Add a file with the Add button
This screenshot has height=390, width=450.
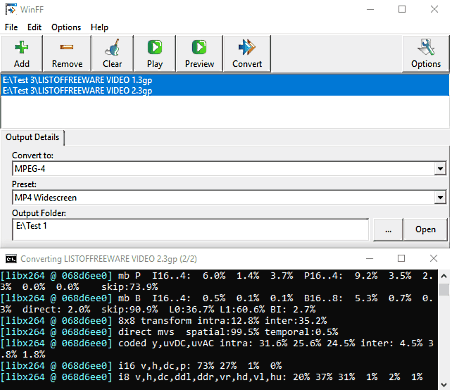(x=22, y=54)
